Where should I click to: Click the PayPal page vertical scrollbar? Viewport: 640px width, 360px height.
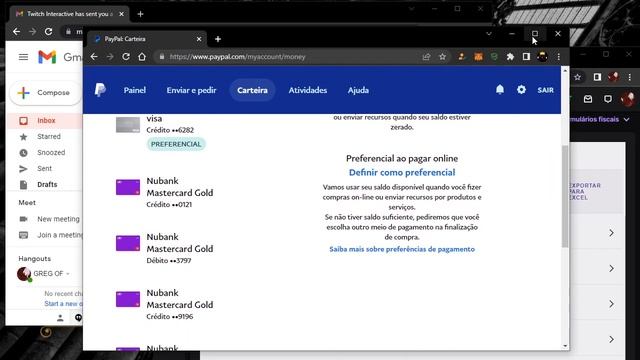(565, 196)
